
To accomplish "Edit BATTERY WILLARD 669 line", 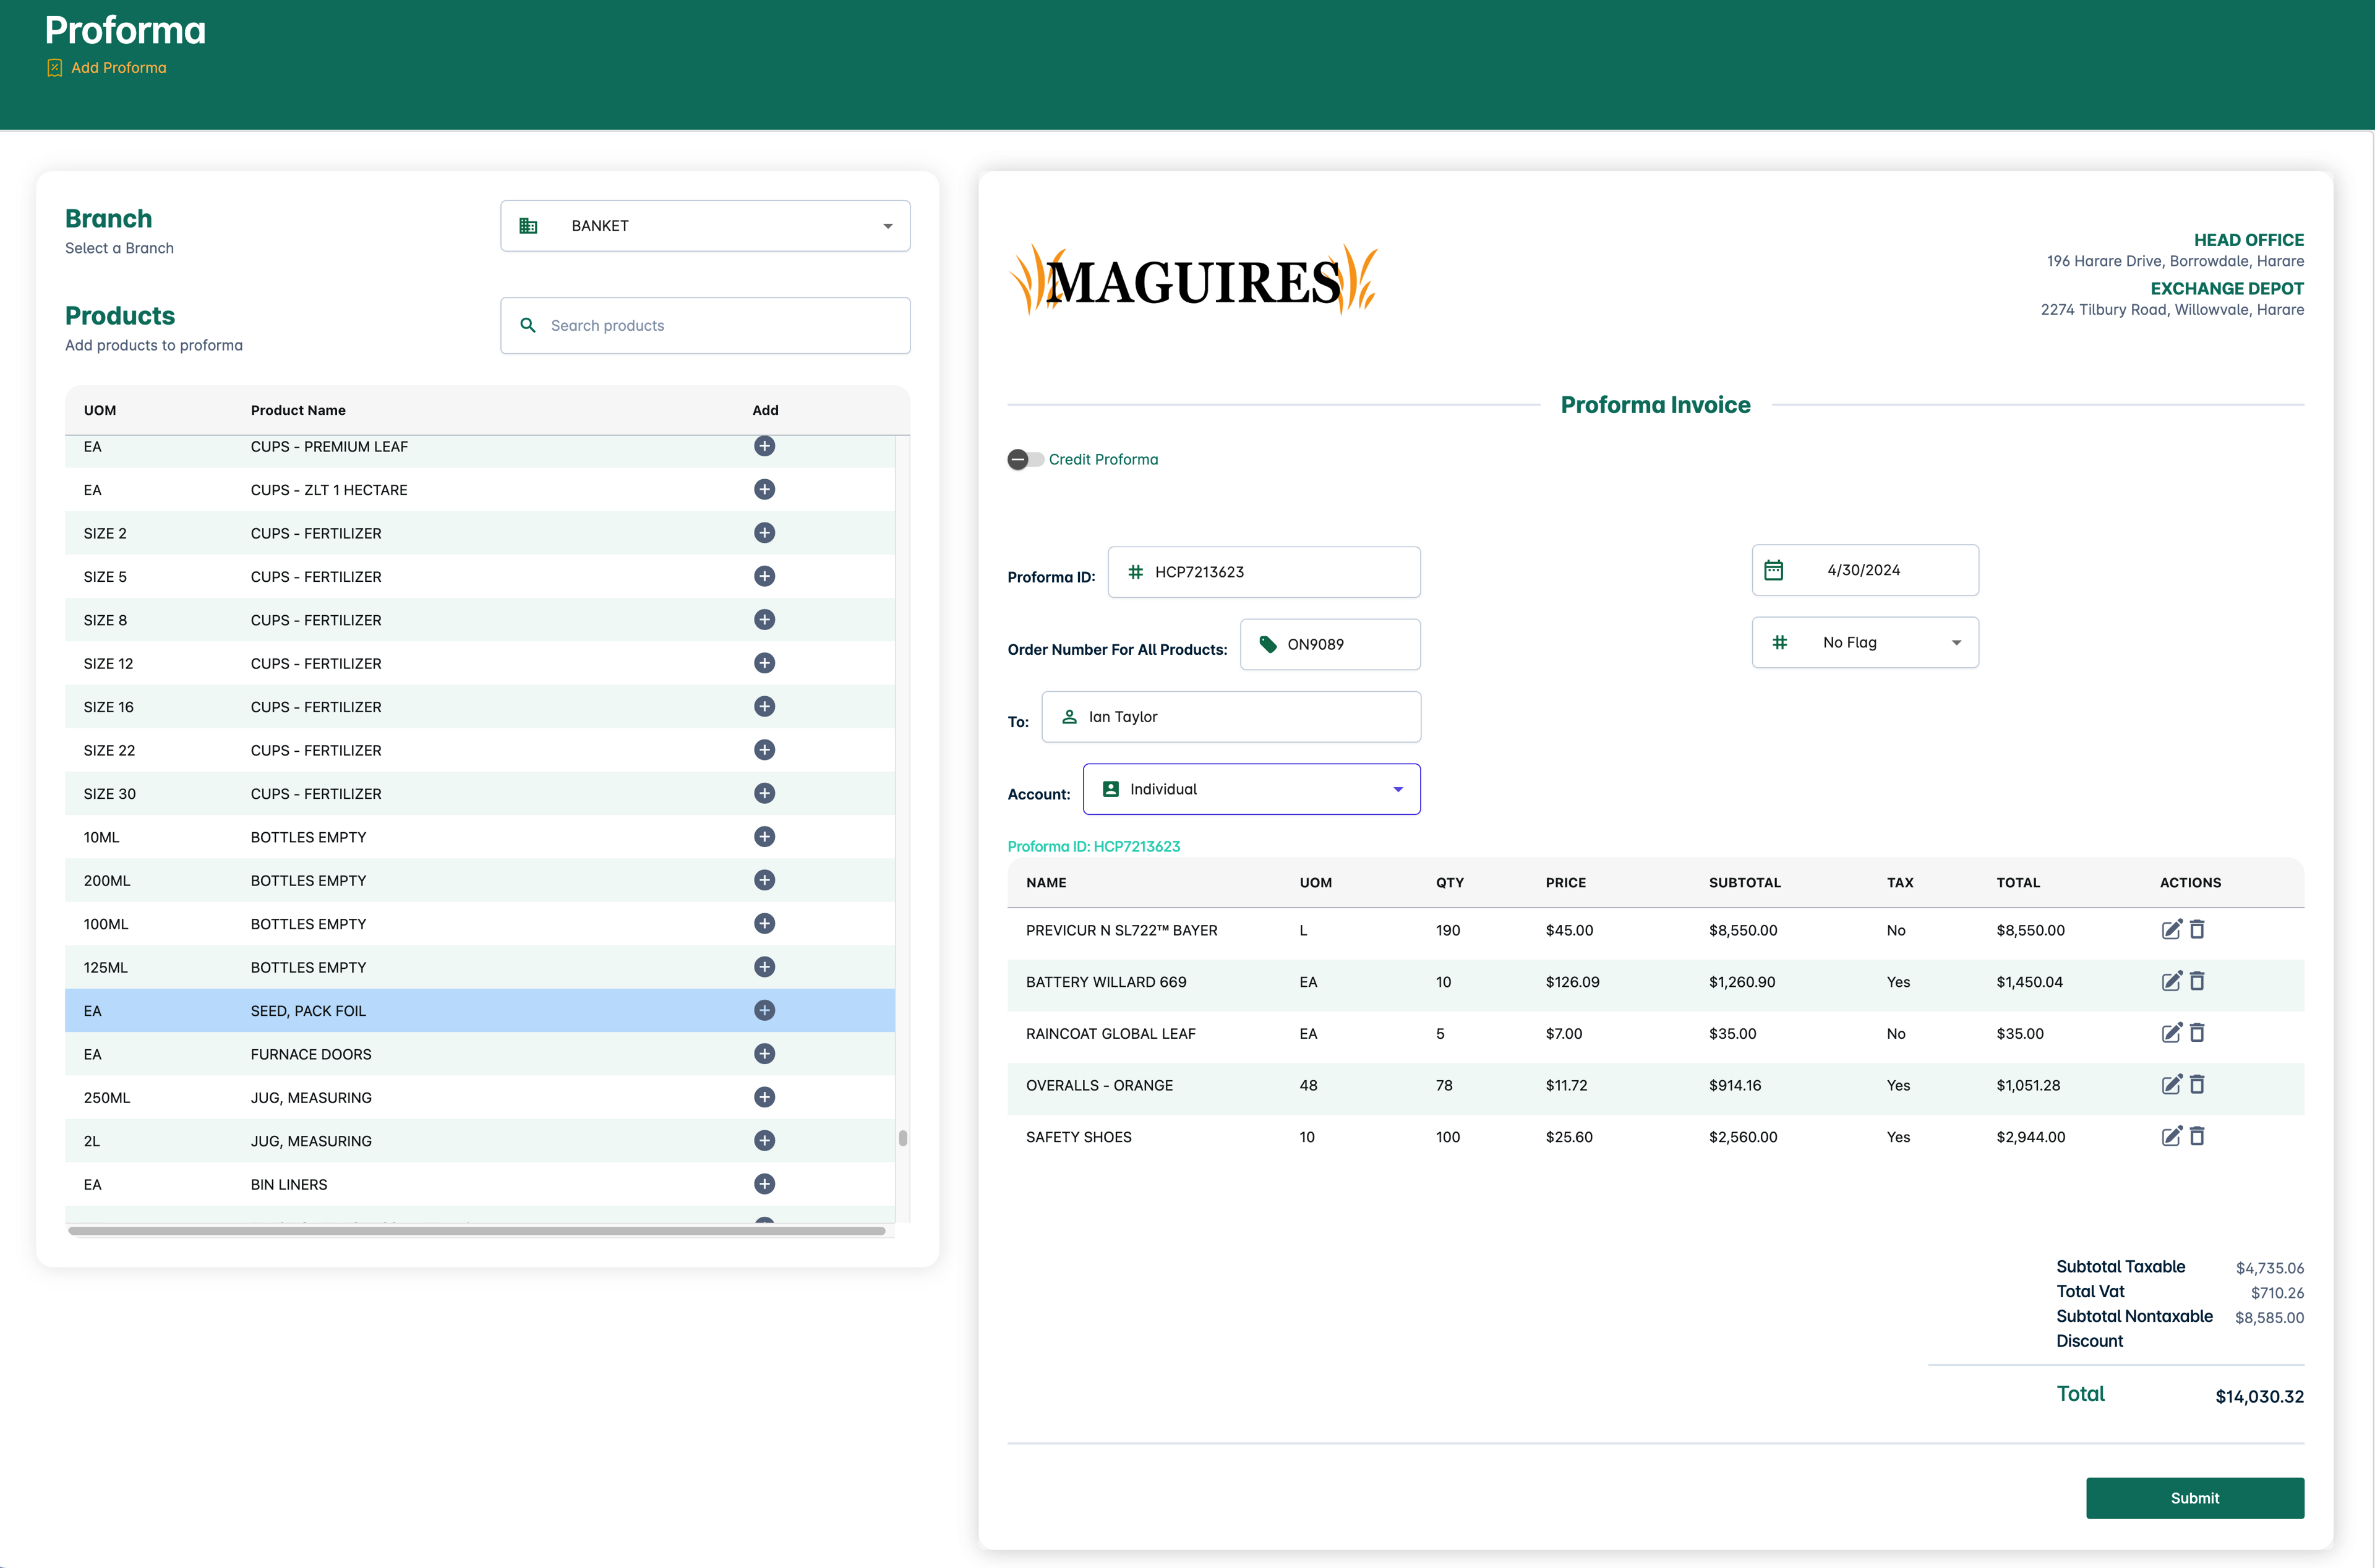I will pos(2171,981).
